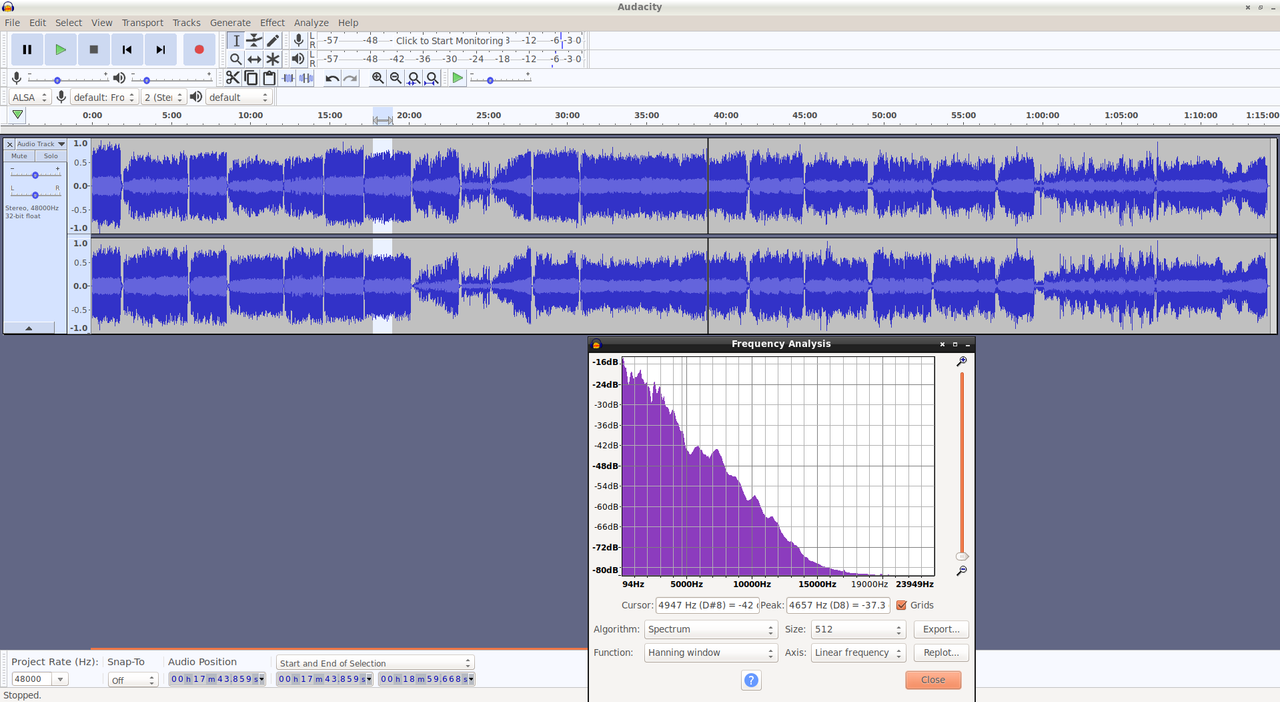Open the Size dropdown showing 512
Image resolution: width=1280 pixels, height=702 pixels.
[858, 630]
